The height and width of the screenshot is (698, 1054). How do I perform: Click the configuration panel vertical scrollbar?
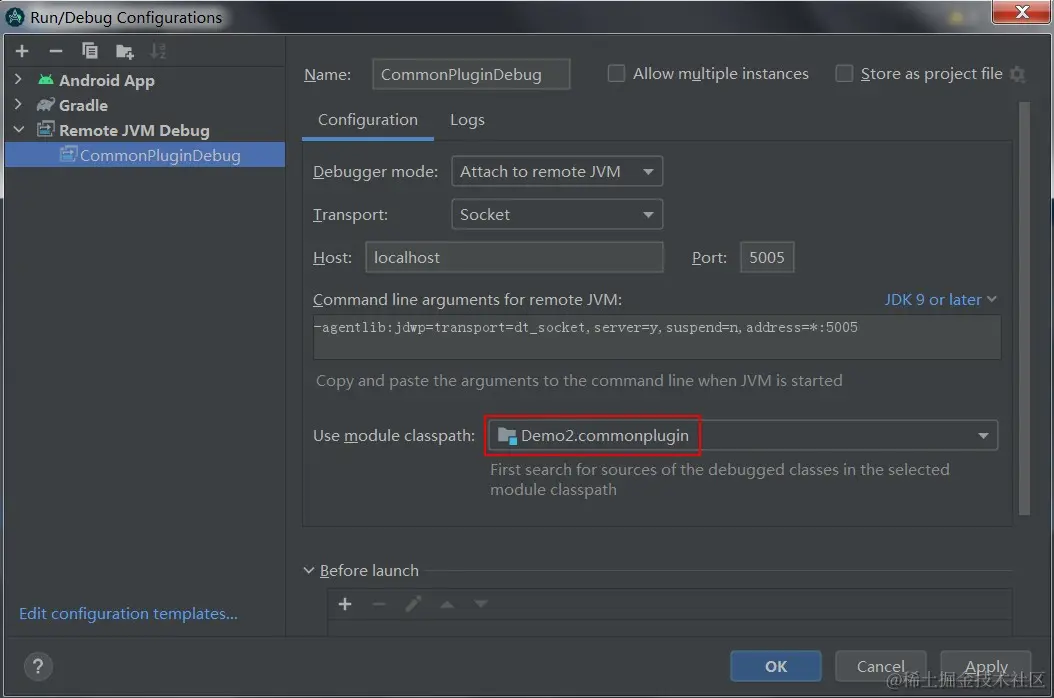pos(1024,308)
